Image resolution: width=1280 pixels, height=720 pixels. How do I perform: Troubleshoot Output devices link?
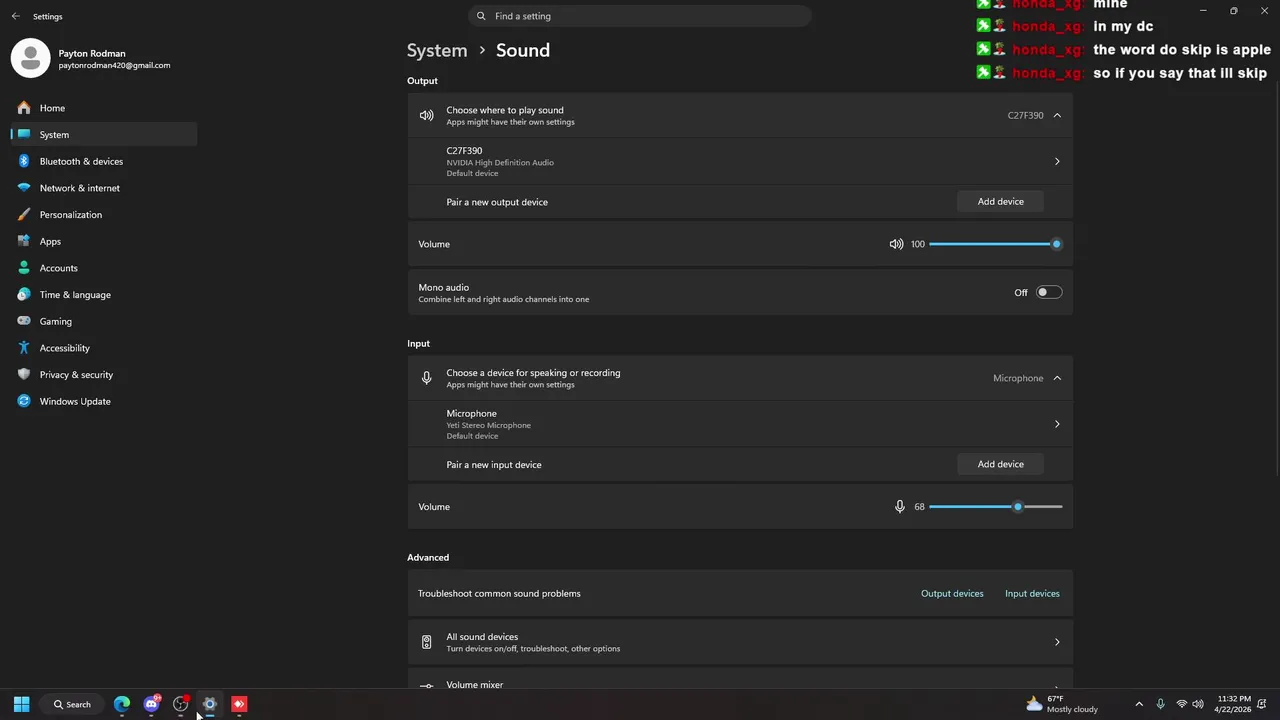pyautogui.click(x=952, y=593)
